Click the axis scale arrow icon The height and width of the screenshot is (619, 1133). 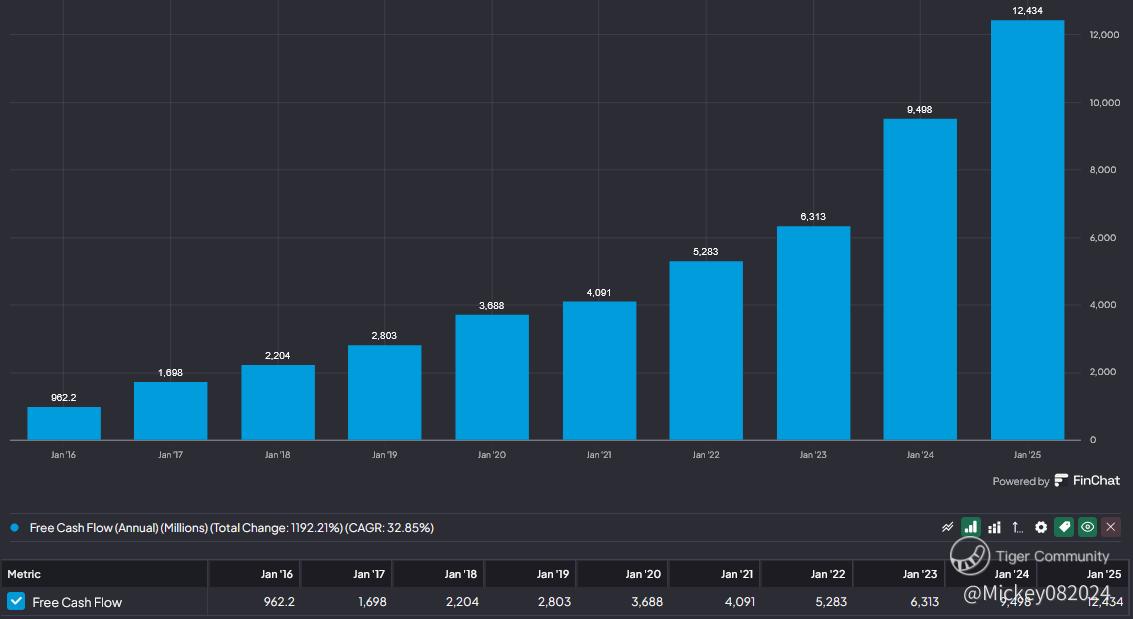click(x=1017, y=527)
